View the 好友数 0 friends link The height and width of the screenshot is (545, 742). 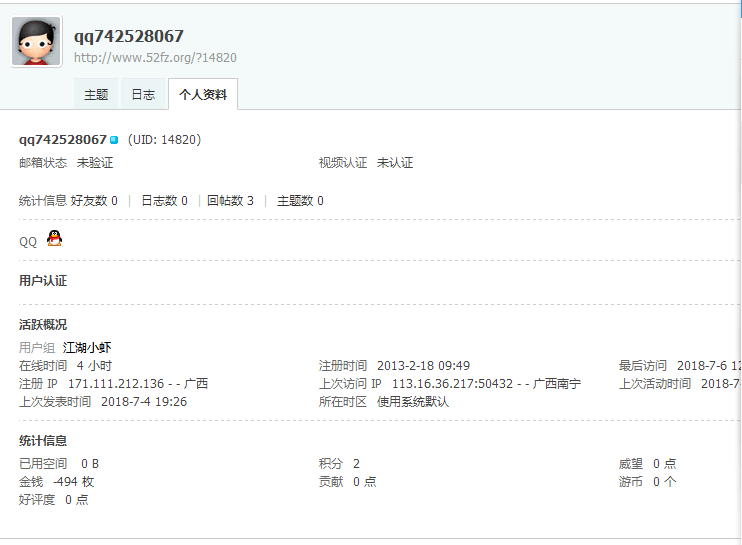point(94,201)
